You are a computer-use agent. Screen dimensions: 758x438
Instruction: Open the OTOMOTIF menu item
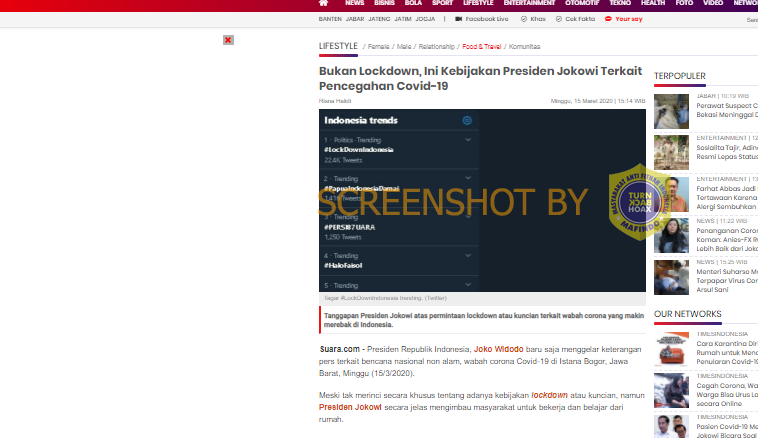(x=582, y=3)
